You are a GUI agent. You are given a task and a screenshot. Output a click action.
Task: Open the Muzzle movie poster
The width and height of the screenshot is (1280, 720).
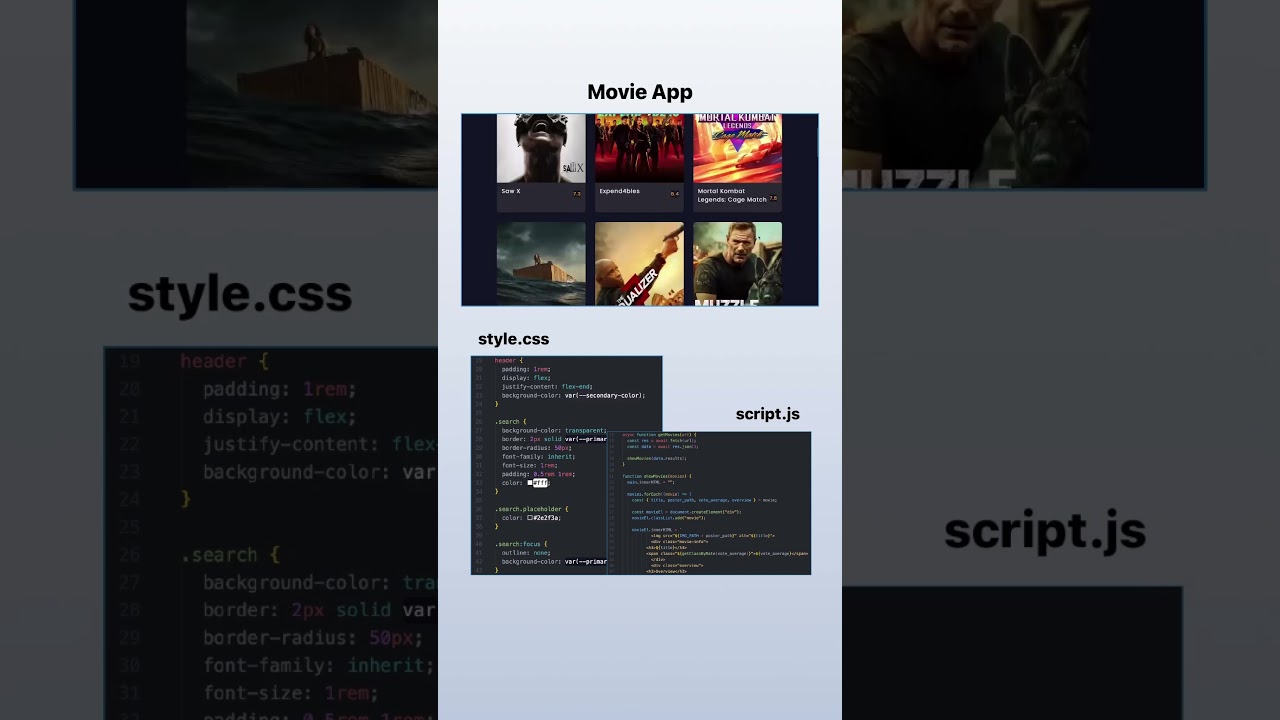[x=737, y=263]
